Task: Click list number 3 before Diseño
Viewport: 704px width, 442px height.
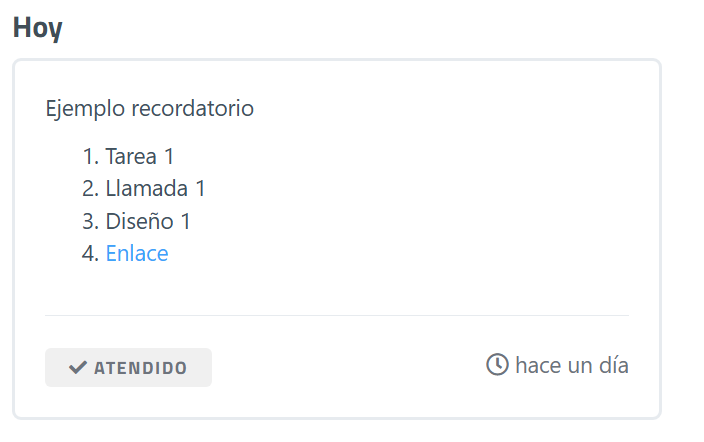Action: pos(90,221)
